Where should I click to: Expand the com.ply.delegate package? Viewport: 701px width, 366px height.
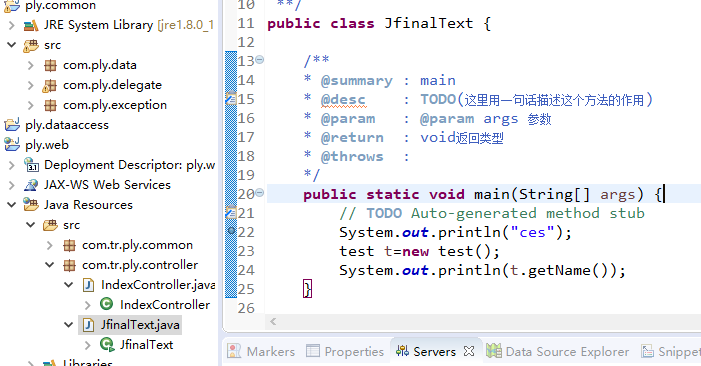[30, 85]
